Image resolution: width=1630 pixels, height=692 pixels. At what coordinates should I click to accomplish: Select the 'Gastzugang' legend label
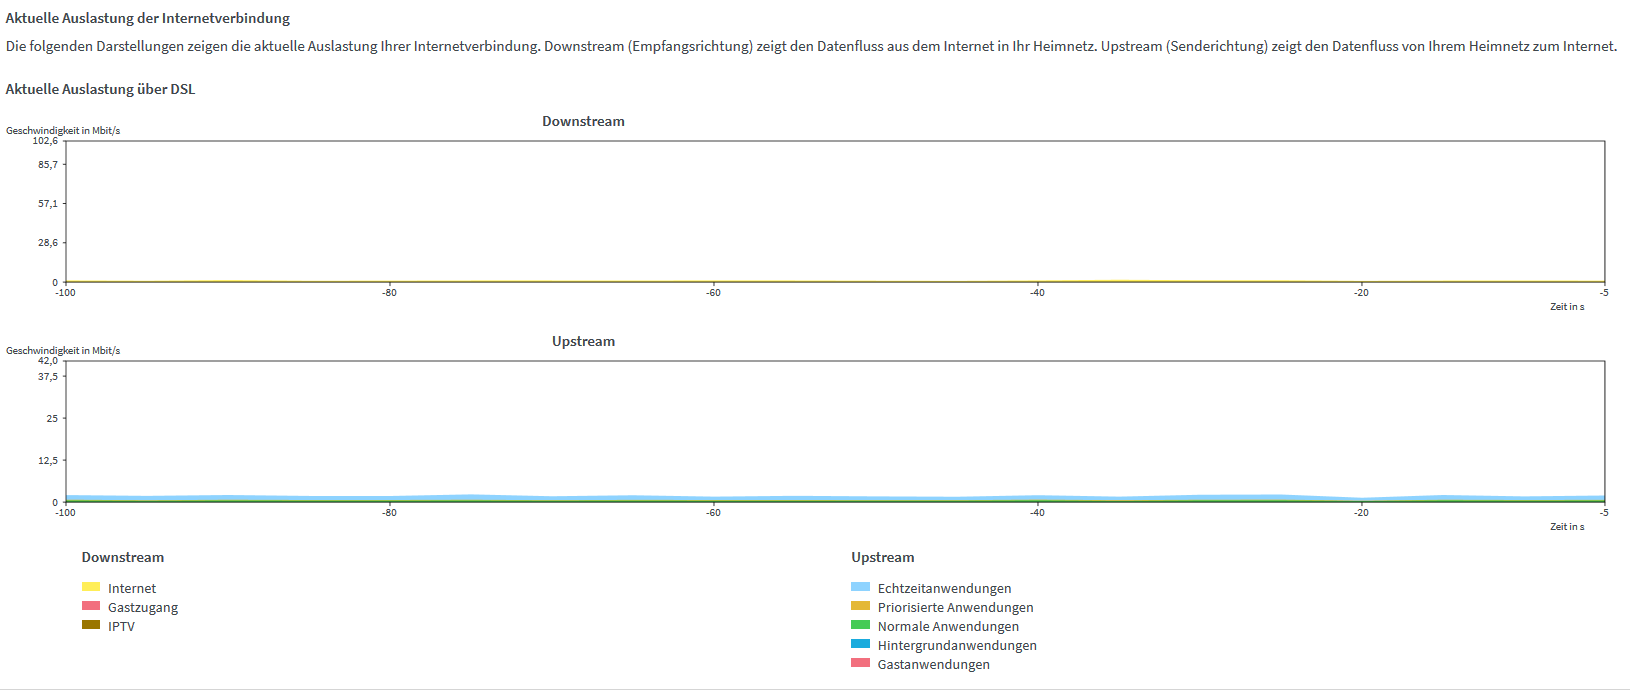pyautogui.click(x=143, y=608)
